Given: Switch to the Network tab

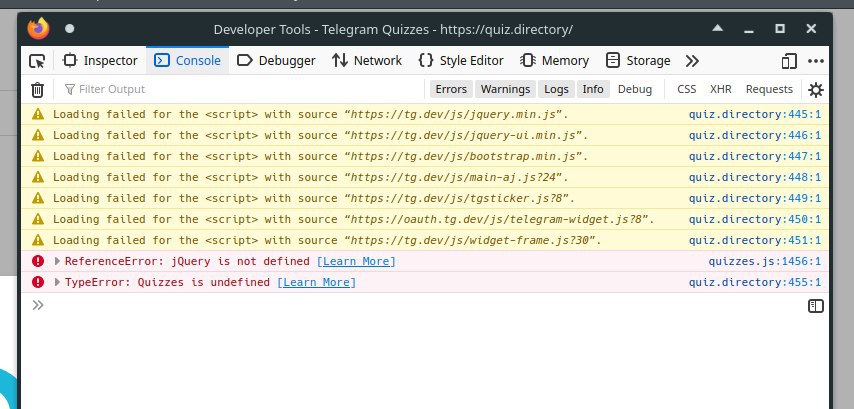Looking at the screenshot, I should click(x=367, y=61).
